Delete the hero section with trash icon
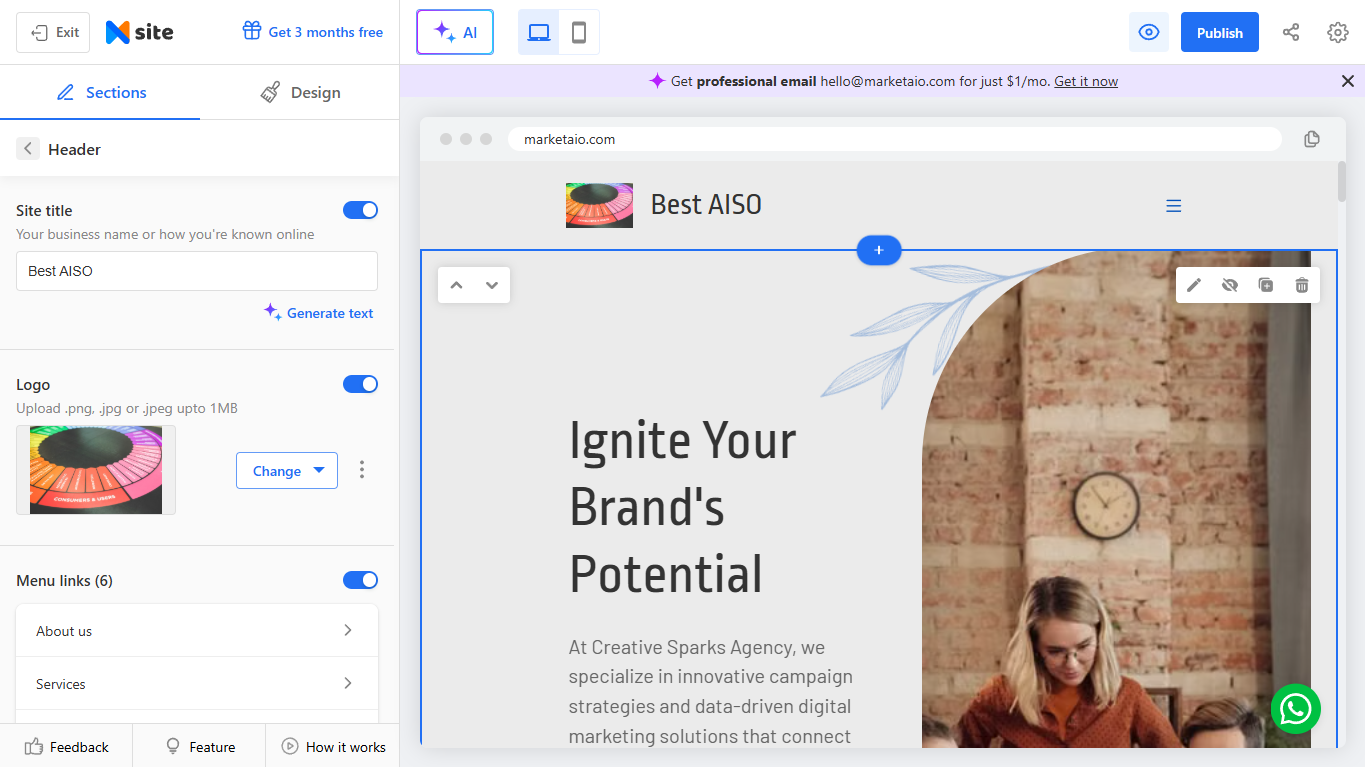 click(1302, 285)
